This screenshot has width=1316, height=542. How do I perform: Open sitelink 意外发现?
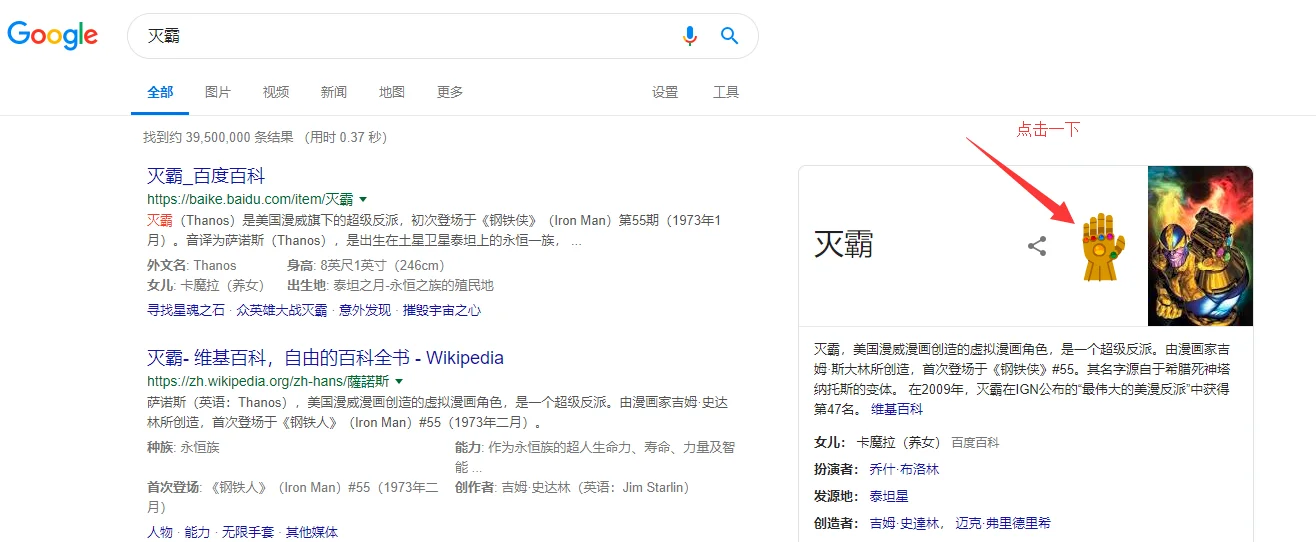point(365,310)
